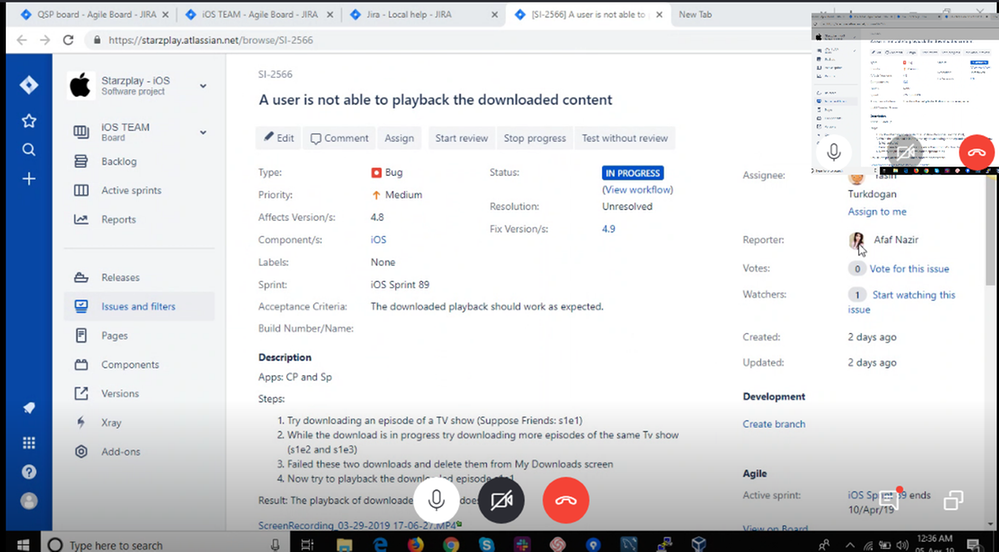
Task: Click the Edit issue button
Action: coord(278,138)
